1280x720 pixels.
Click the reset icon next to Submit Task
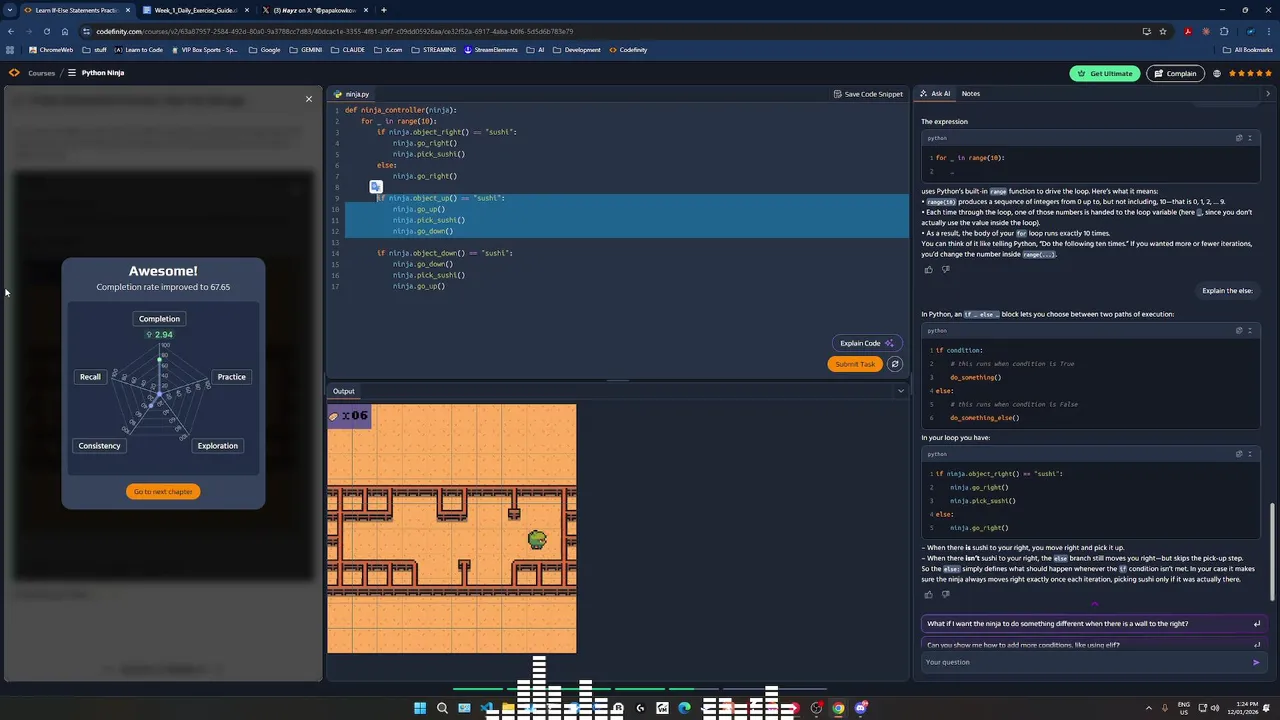pos(895,364)
